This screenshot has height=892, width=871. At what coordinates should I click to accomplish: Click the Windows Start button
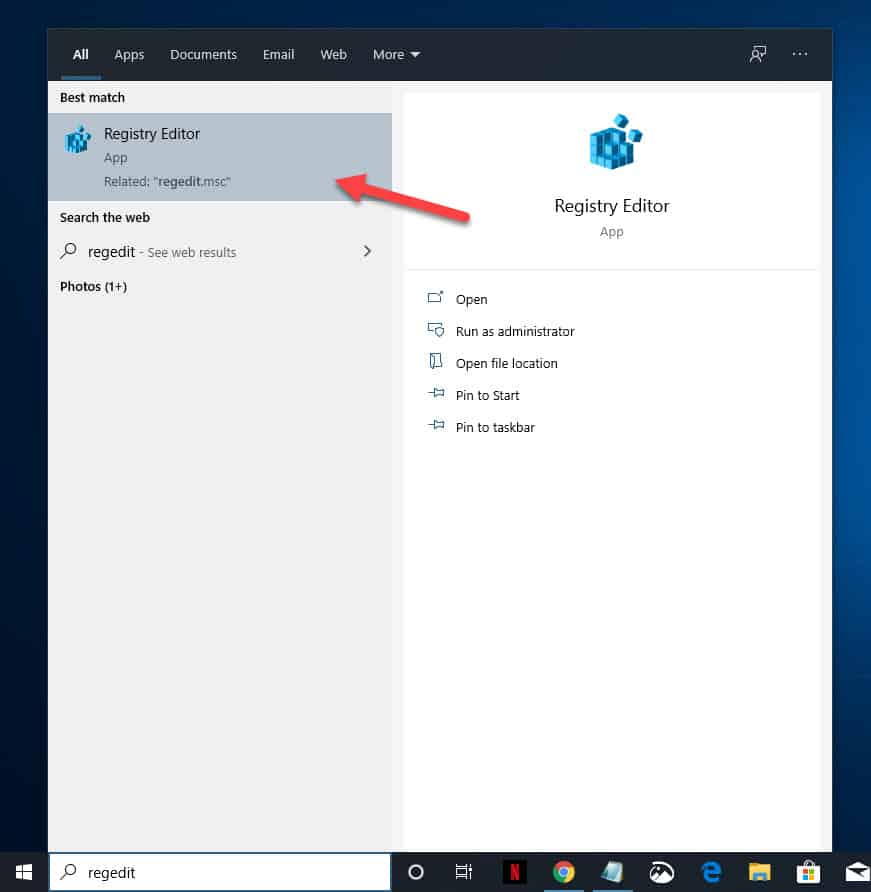tap(24, 872)
